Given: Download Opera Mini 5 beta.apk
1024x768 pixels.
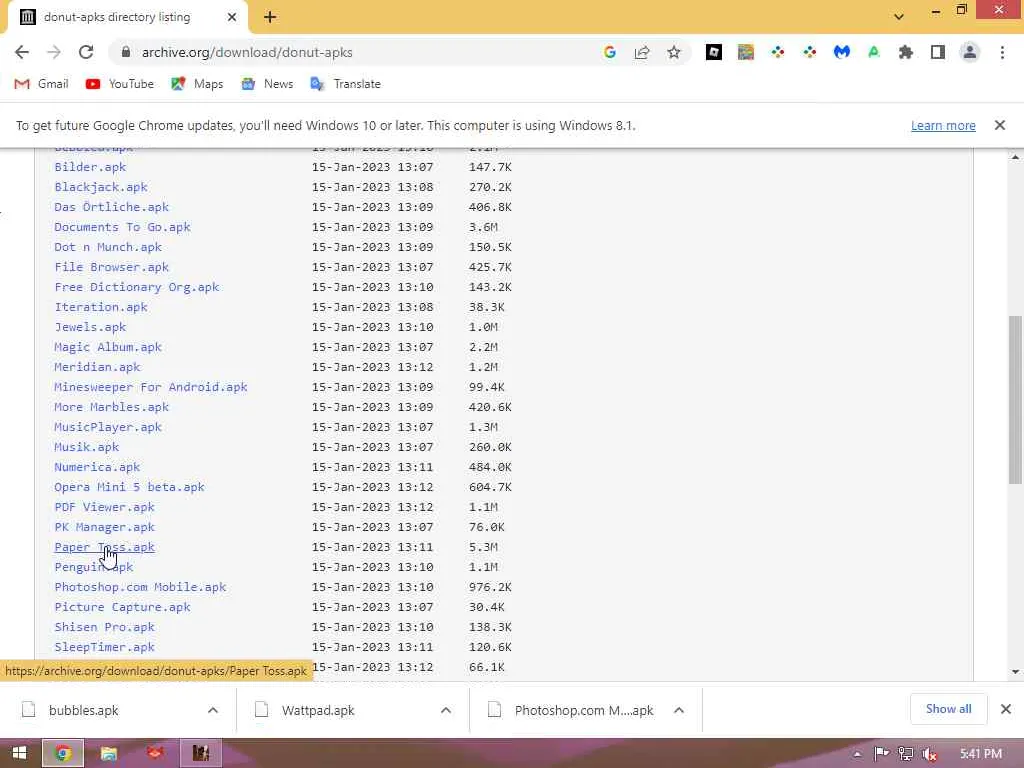Looking at the screenshot, I should pos(129,487).
